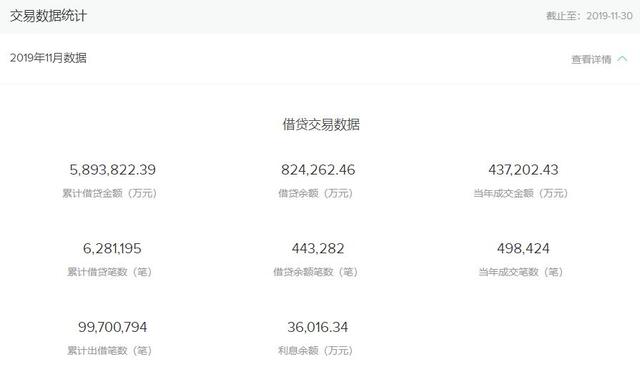
Task: Select the 437,202.43 yearly transaction amount
Action: pos(523,170)
